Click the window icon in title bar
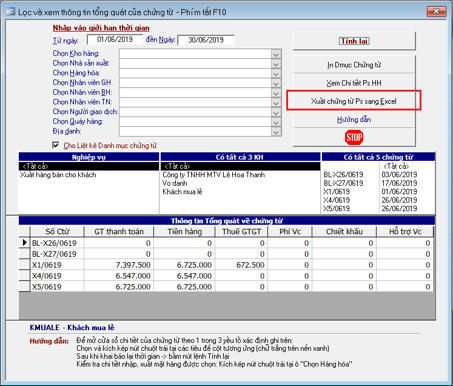This screenshot has width=453, height=386. 11,12
